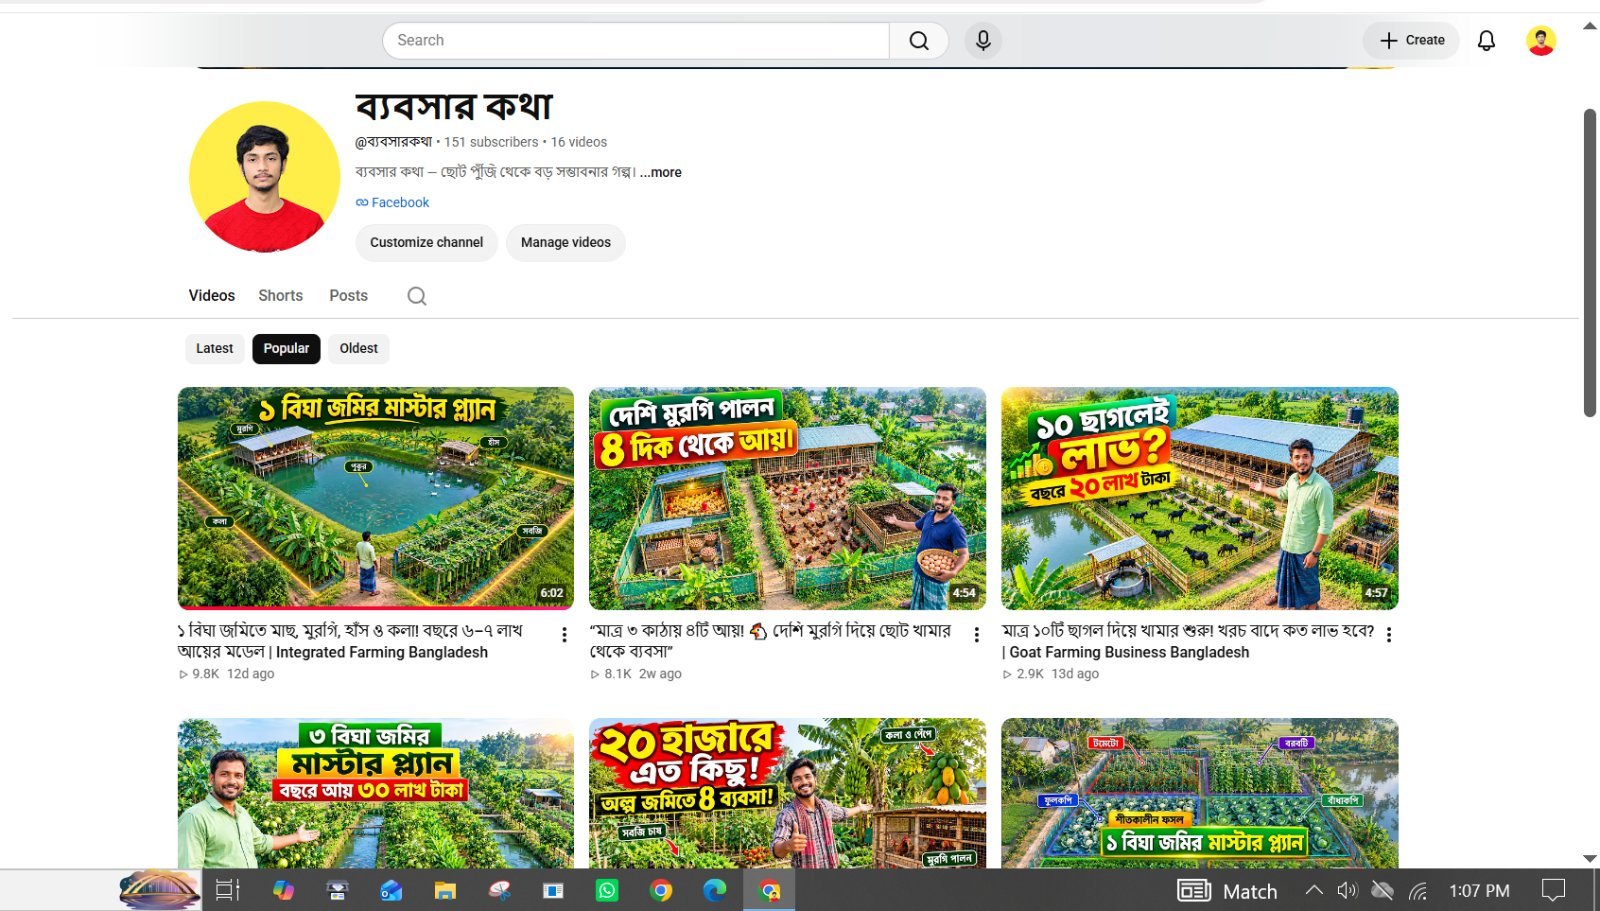Image resolution: width=1600 pixels, height=911 pixels.
Task: Open the Wi-Fi network icon
Action: click(x=1418, y=890)
